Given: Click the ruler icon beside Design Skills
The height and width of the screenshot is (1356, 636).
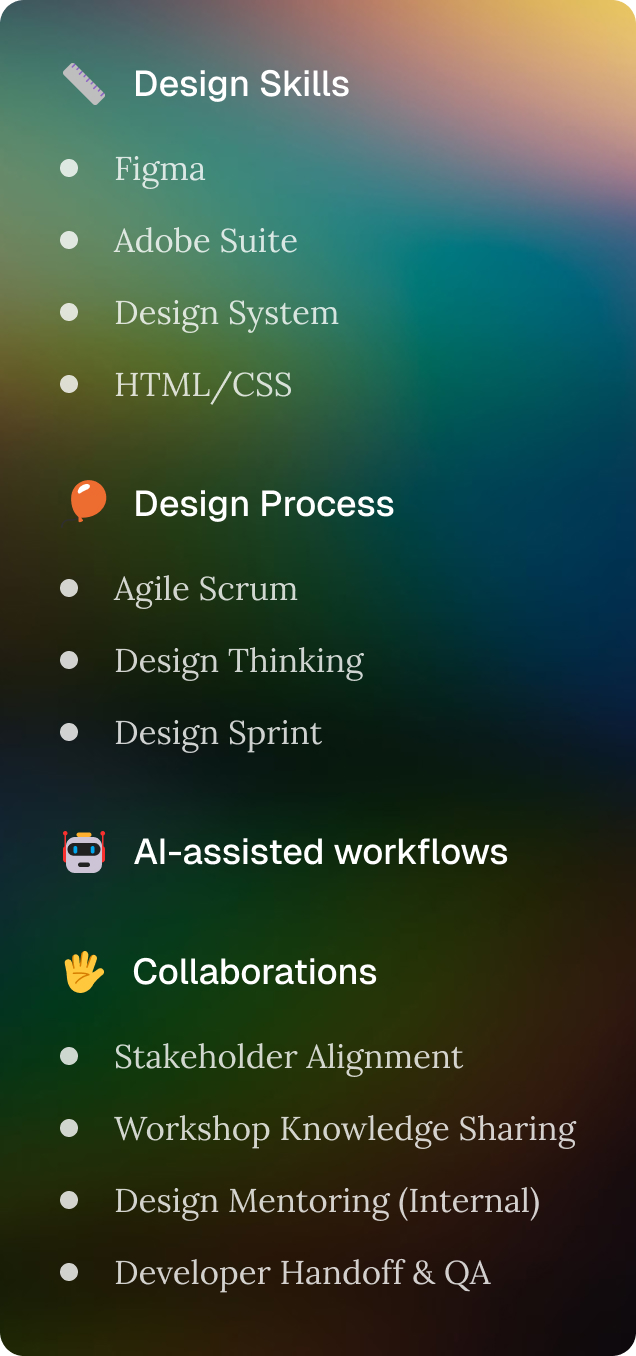Looking at the screenshot, I should 84,84.
